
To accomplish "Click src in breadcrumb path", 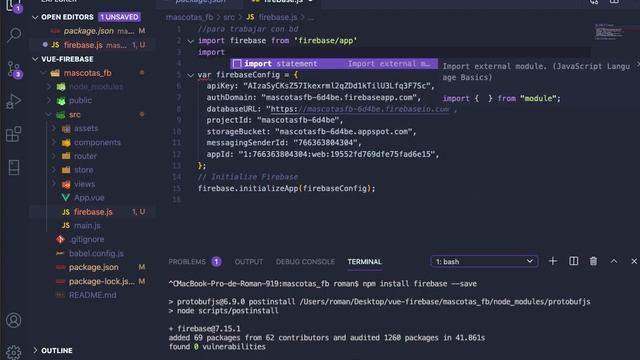I will pos(229,17).
